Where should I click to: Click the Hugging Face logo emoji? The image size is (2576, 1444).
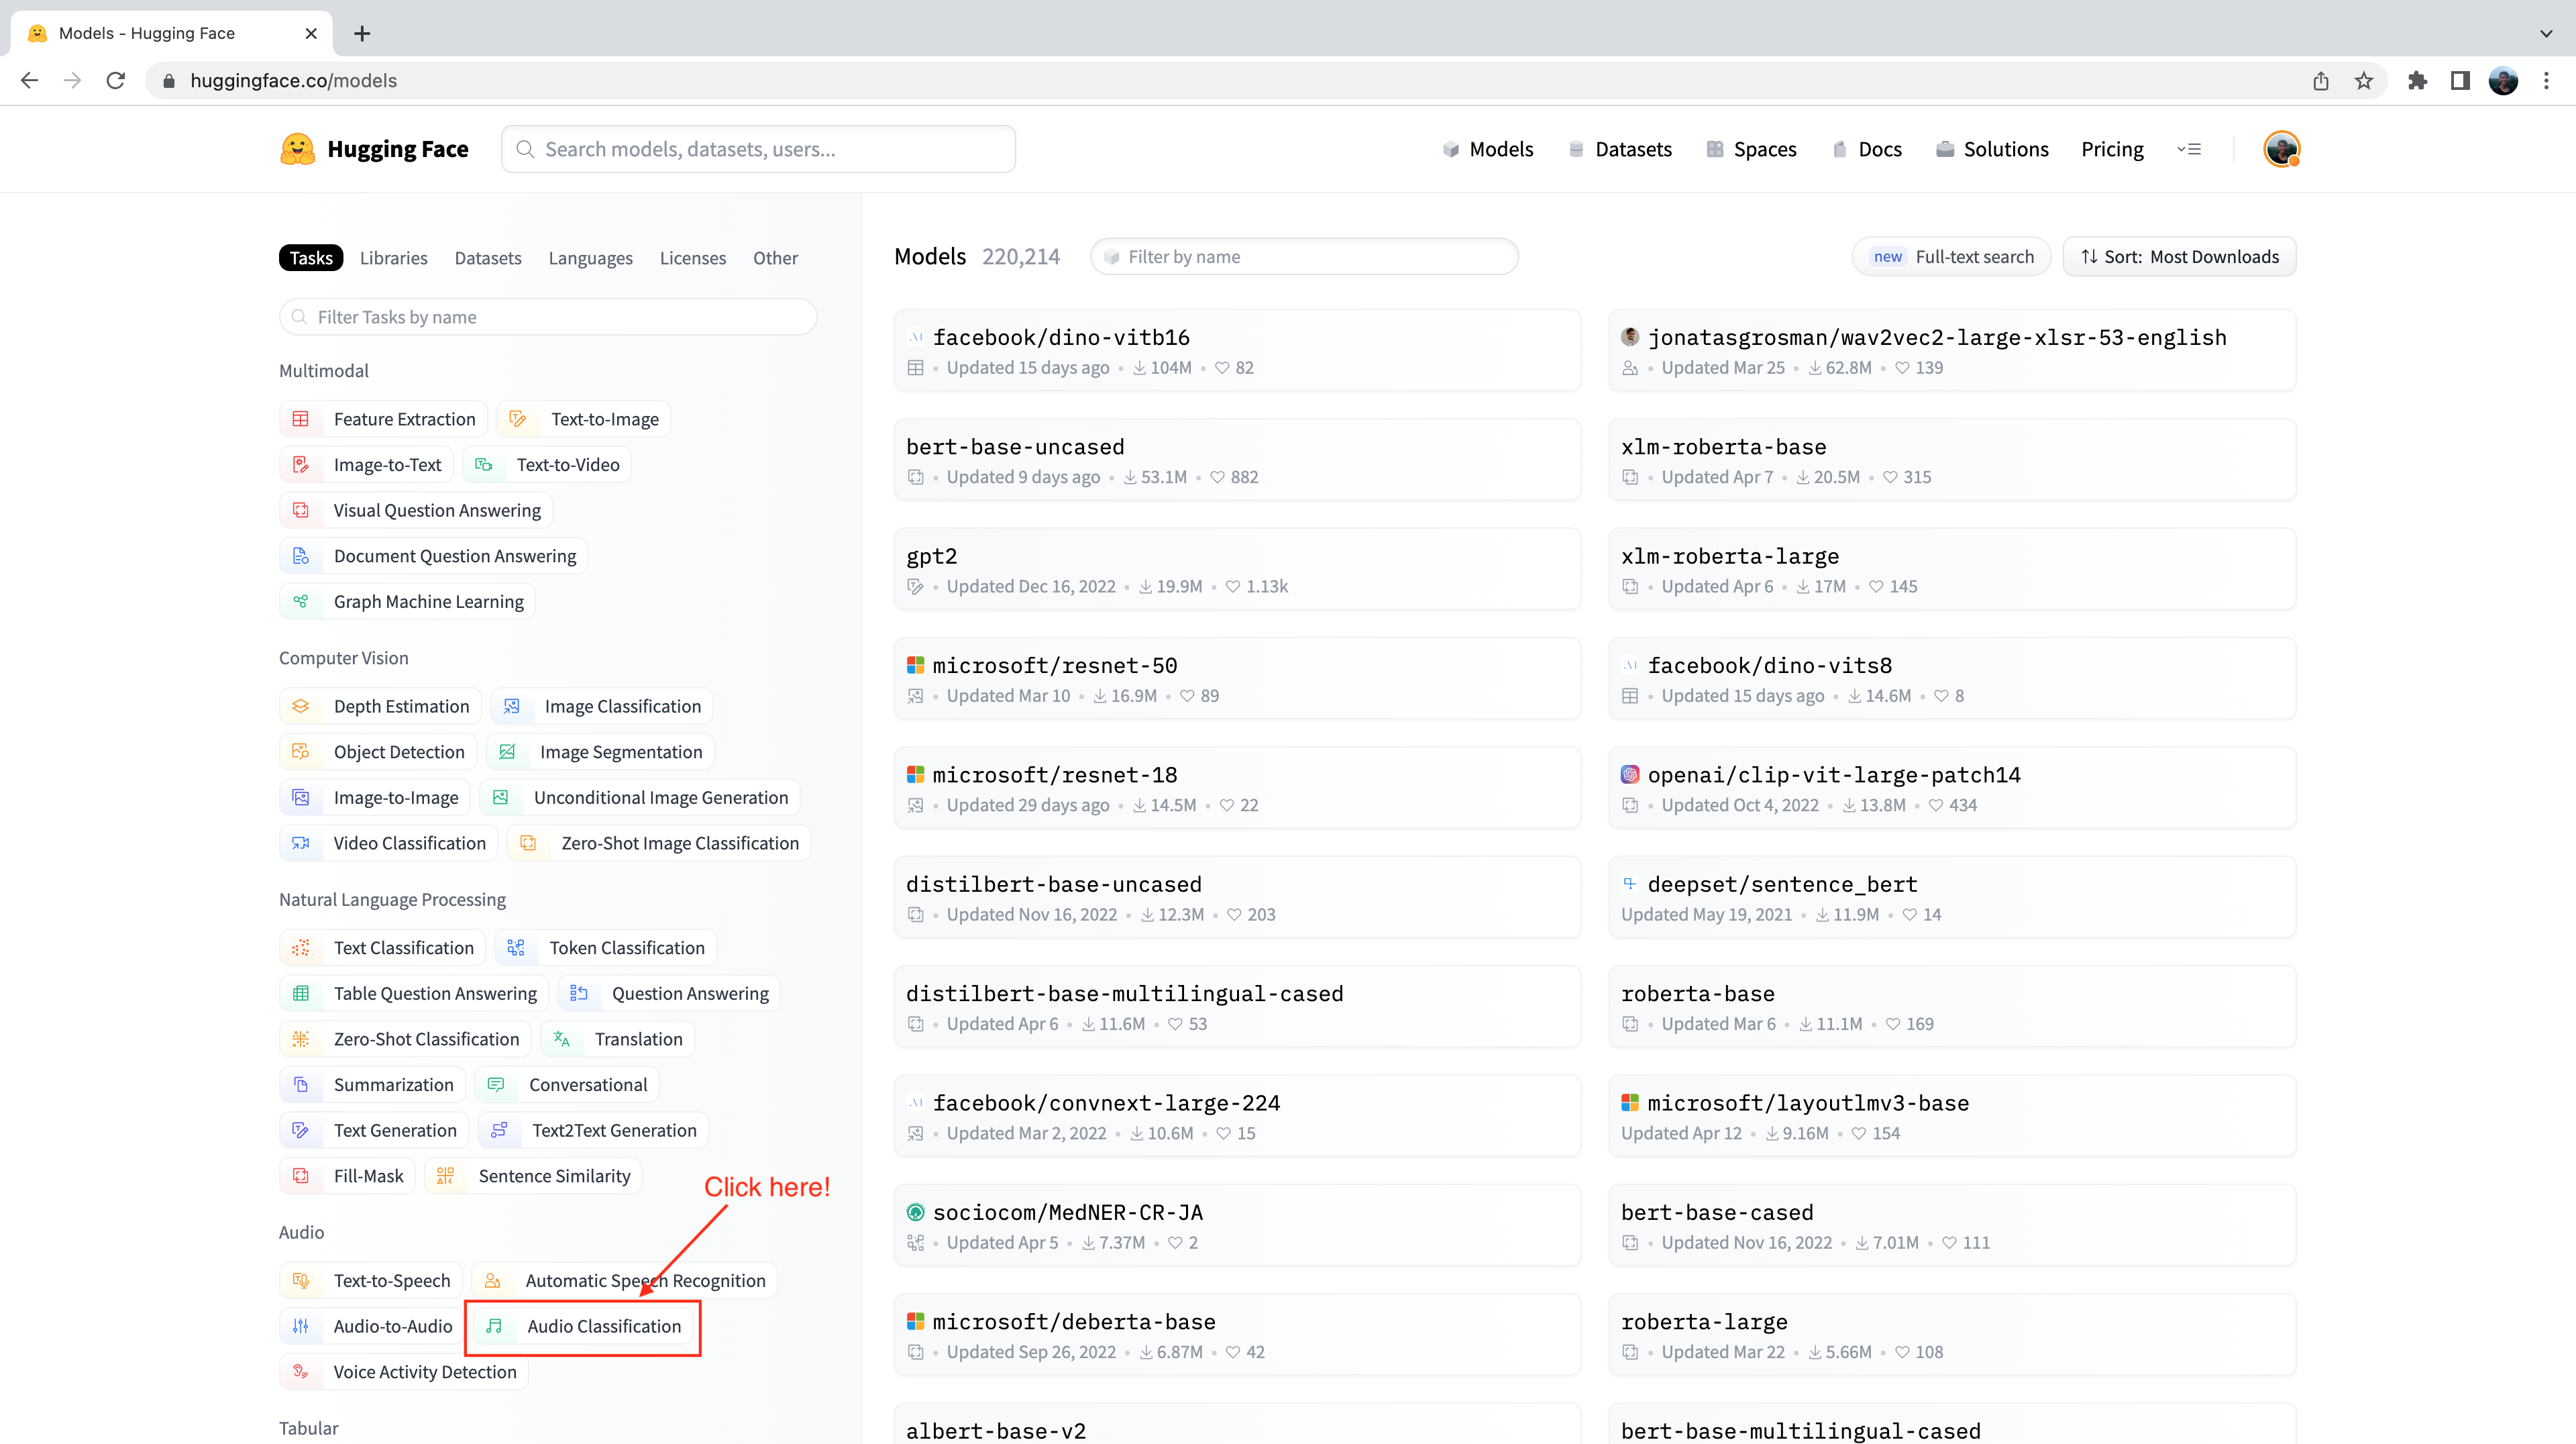297,149
